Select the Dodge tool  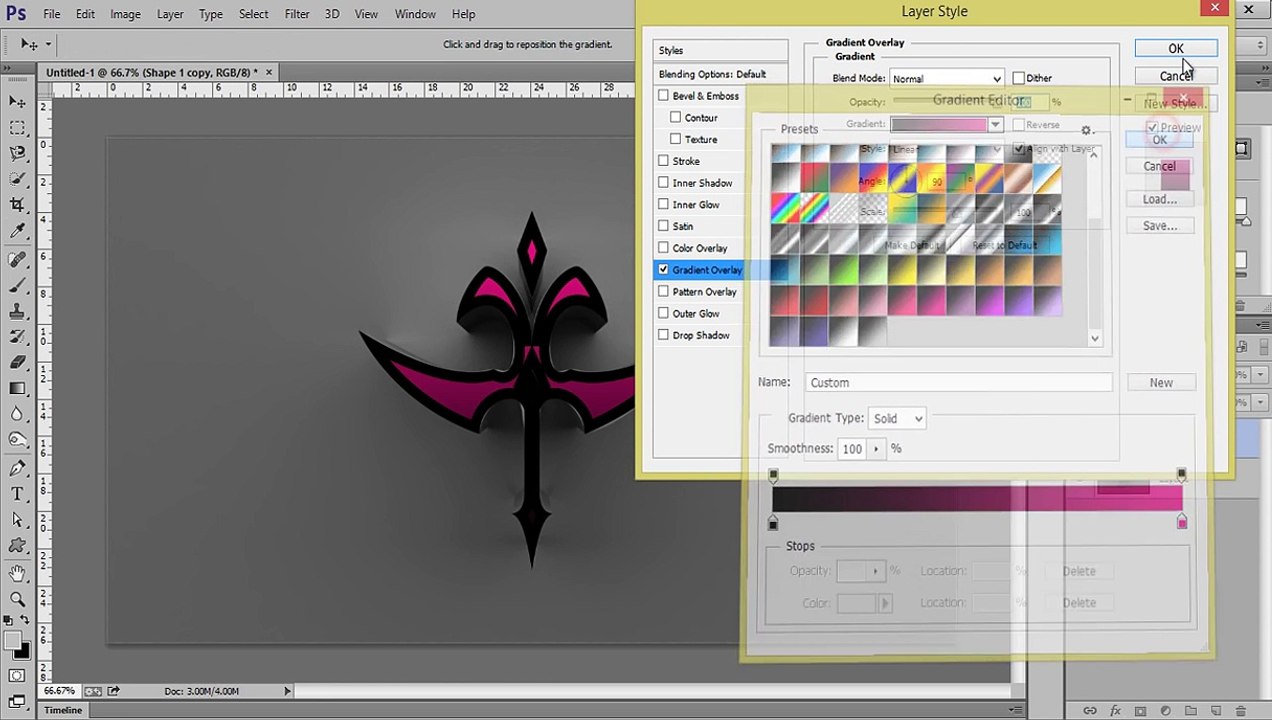coord(18,440)
